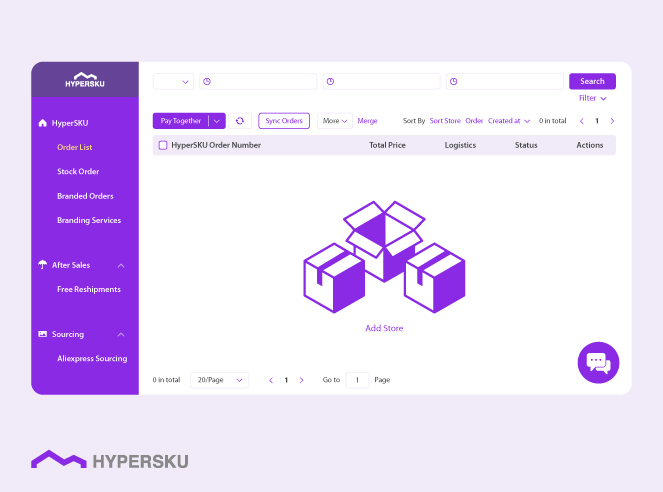Open Aliexpress Sourcing in sidebar

click(x=92, y=358)
